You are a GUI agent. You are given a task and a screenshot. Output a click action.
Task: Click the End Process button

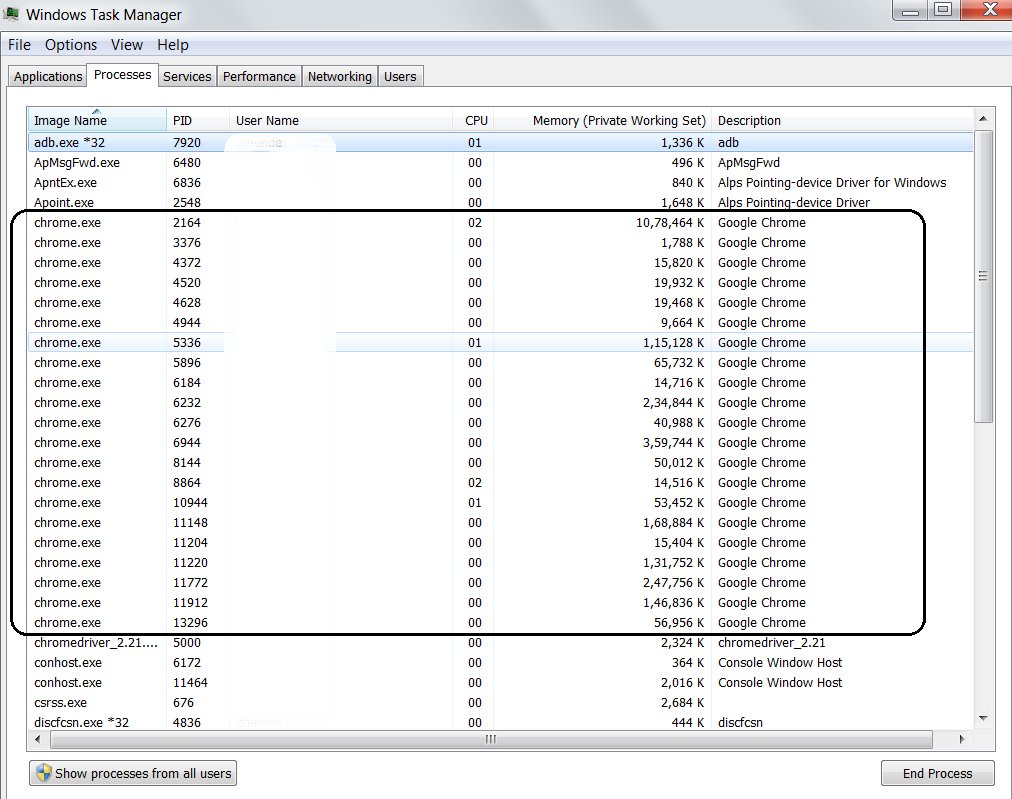coord(937,773)
